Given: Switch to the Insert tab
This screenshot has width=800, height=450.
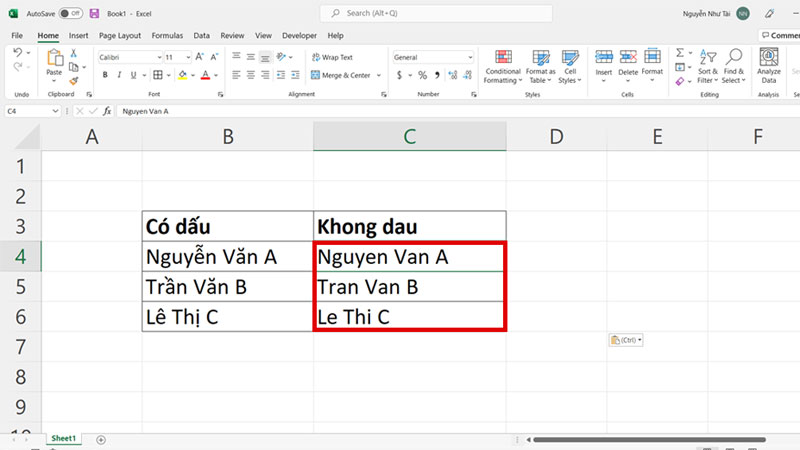Looking at the screenshot, I should coord(79,36).
